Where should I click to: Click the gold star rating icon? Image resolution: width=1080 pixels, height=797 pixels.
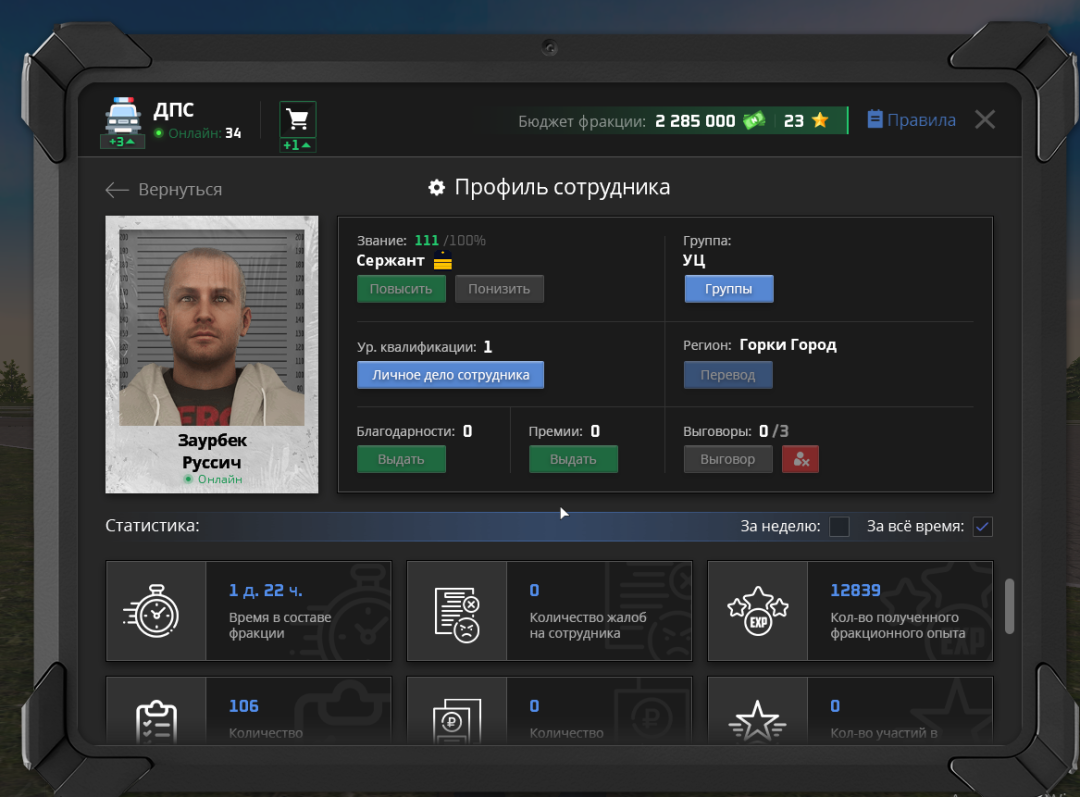(x=820, y=121)
